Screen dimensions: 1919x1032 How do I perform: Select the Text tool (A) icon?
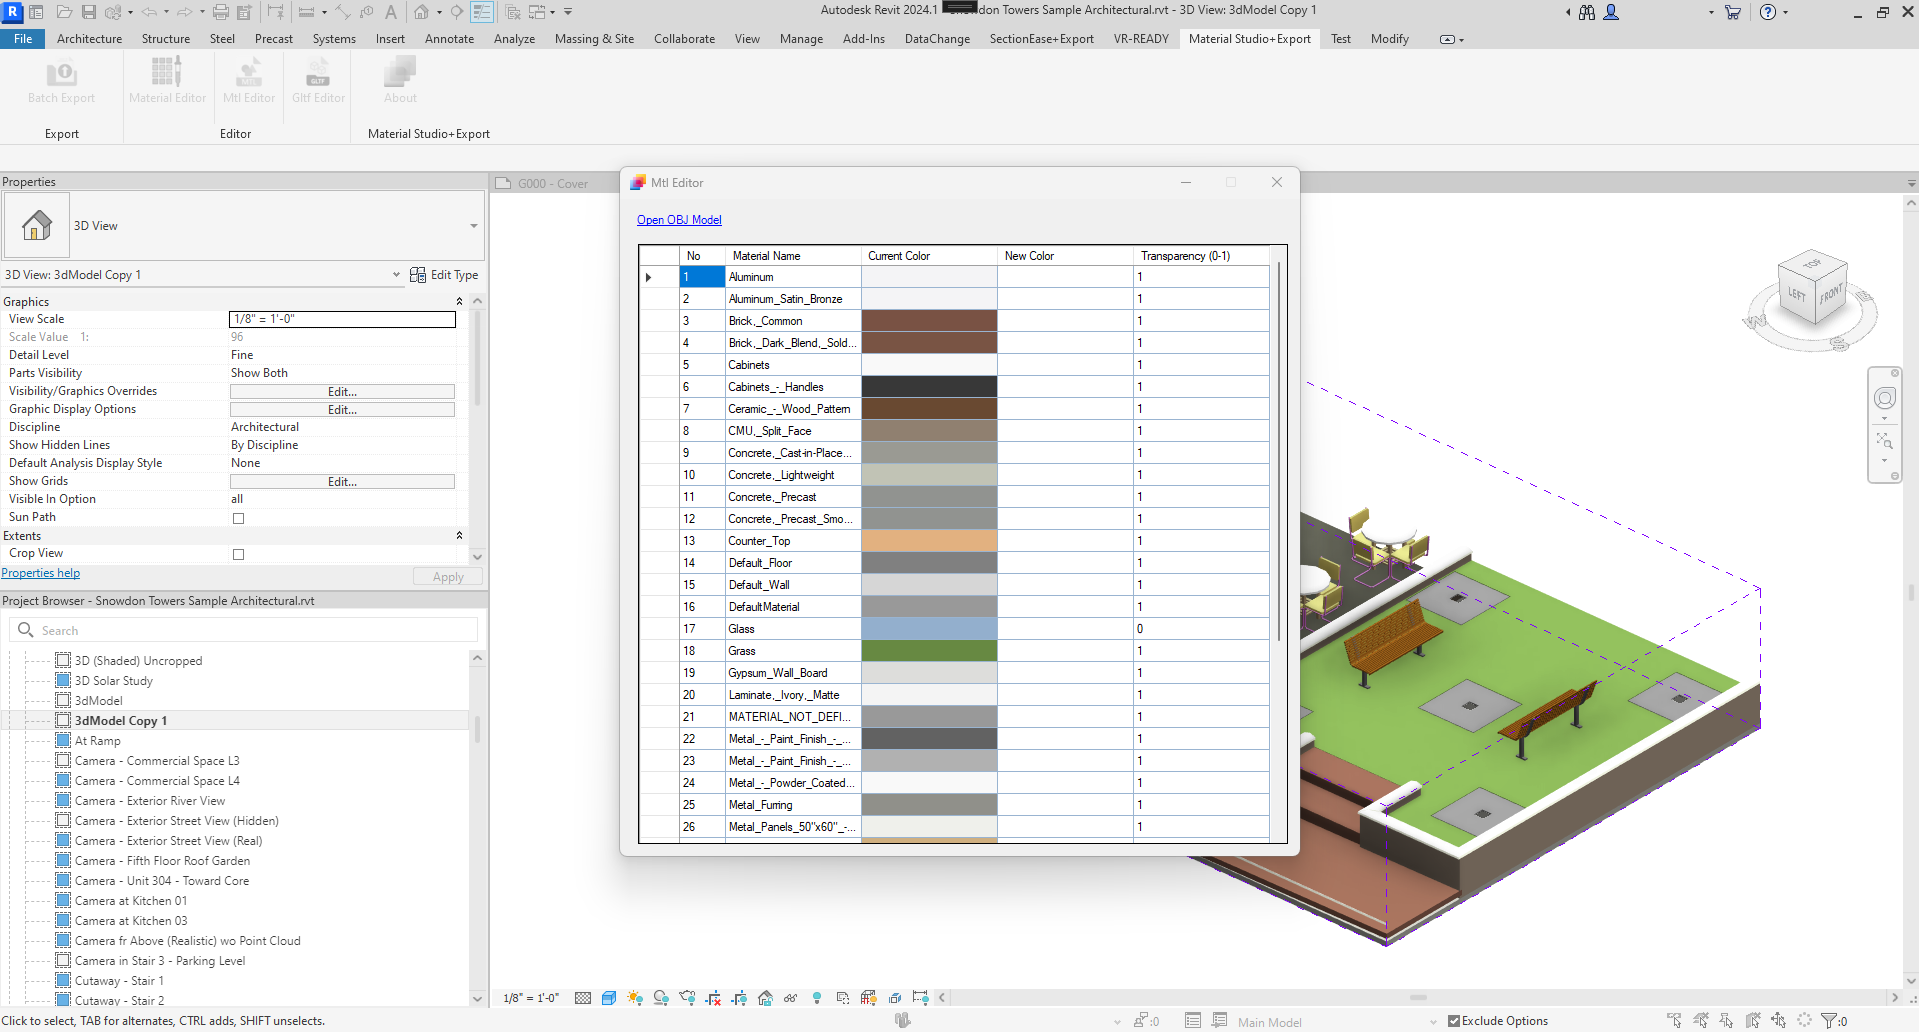pyautogui.click(x=391, y=12)
